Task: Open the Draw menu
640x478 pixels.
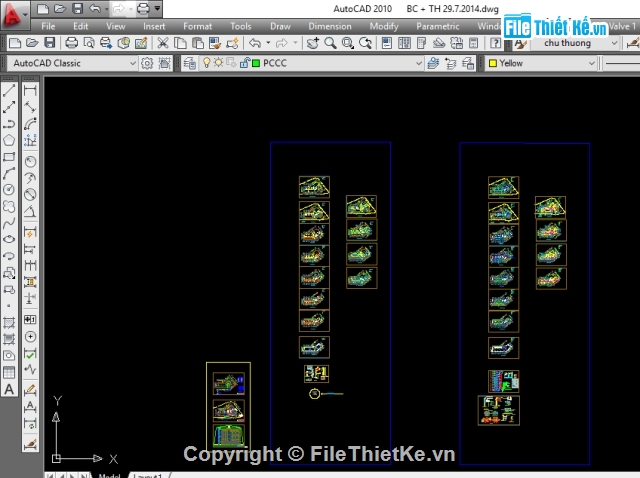Action: click(280, 27)
